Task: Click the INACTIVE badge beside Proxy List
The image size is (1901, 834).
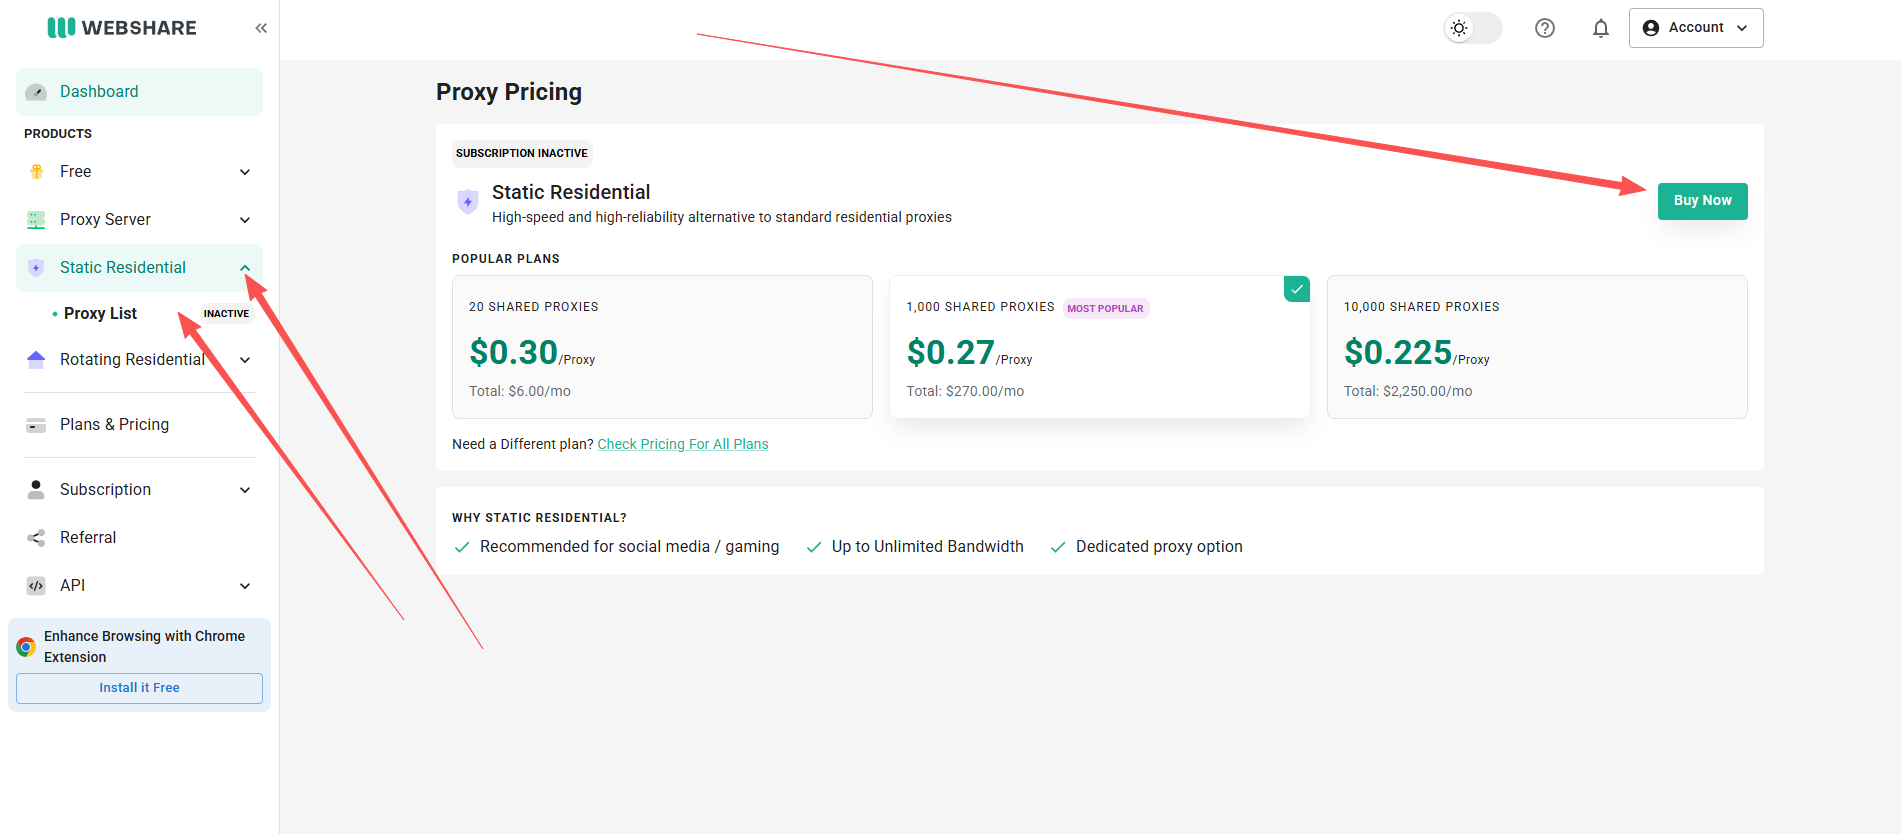Action: click(x=226, y=314)
